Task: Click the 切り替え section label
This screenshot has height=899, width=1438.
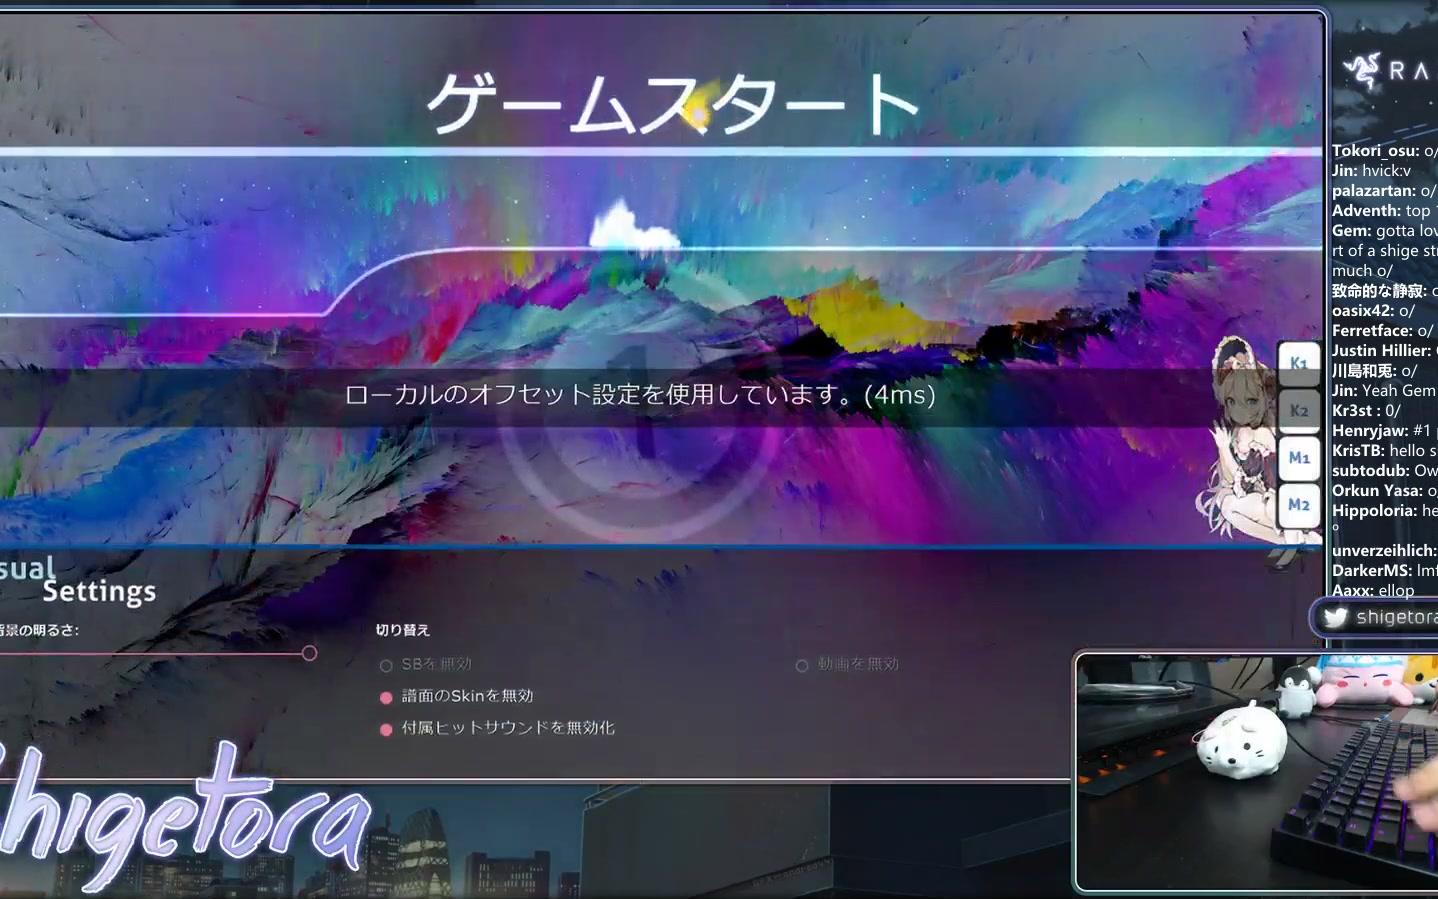Action: click(403, 630)
